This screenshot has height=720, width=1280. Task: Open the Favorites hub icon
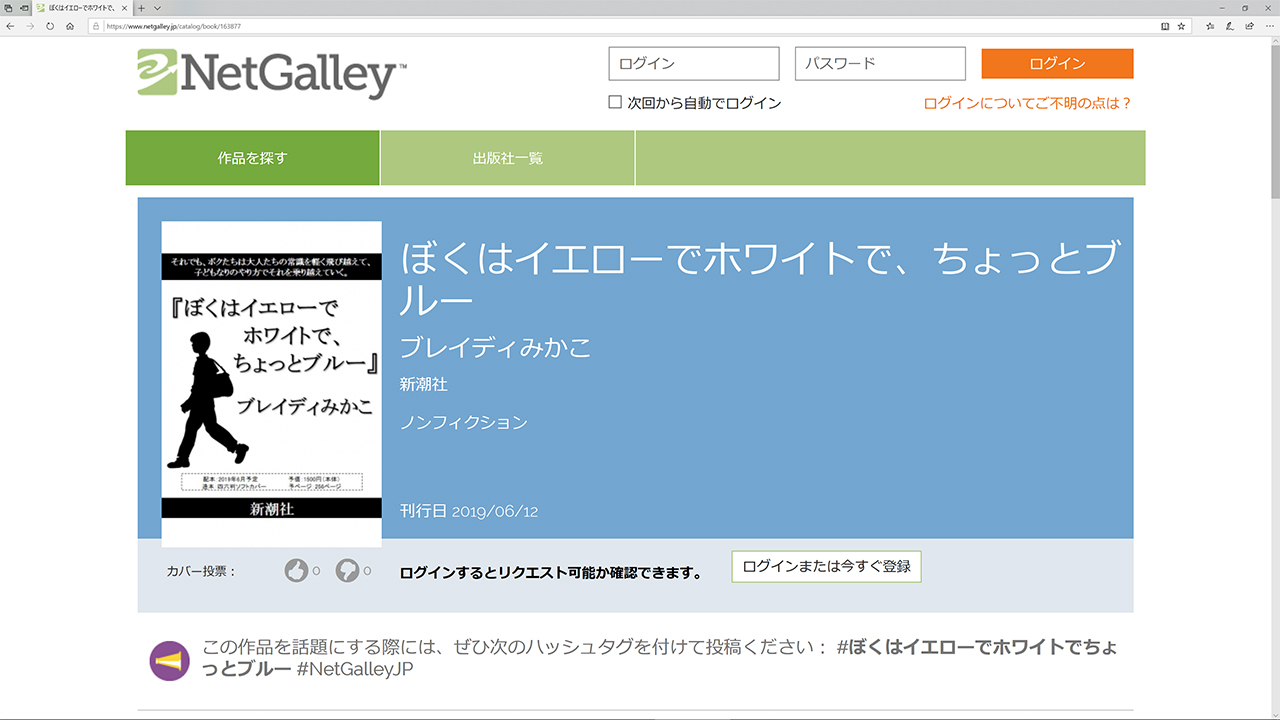(1210, 26)
